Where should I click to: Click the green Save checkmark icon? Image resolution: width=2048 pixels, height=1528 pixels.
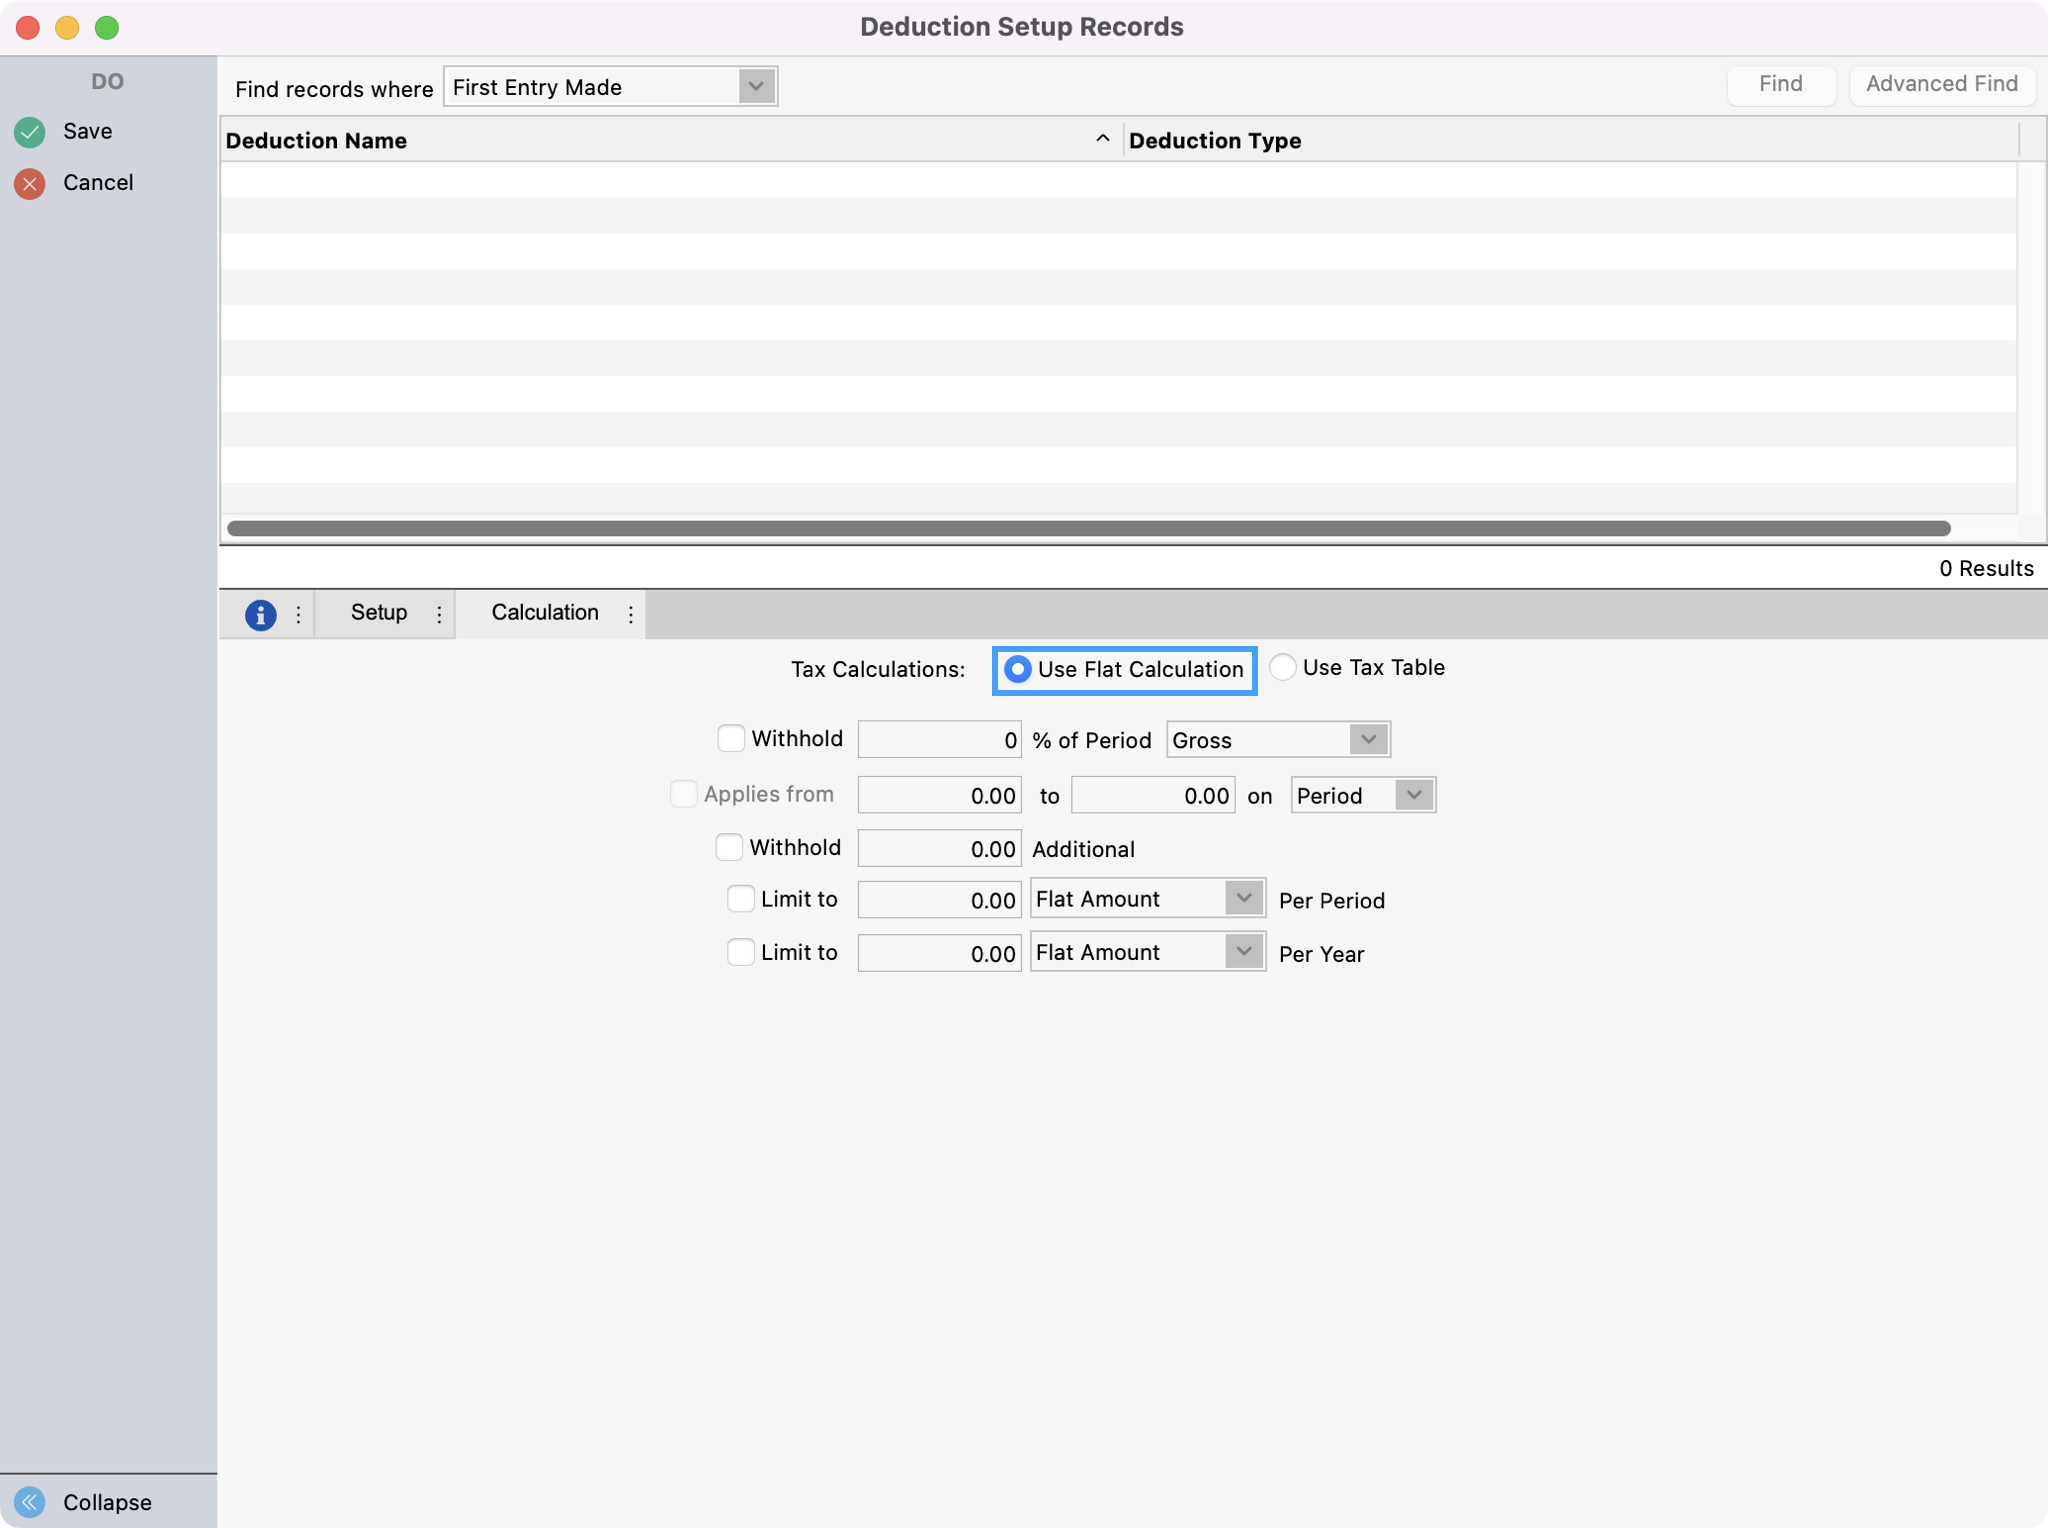(30, 132)
